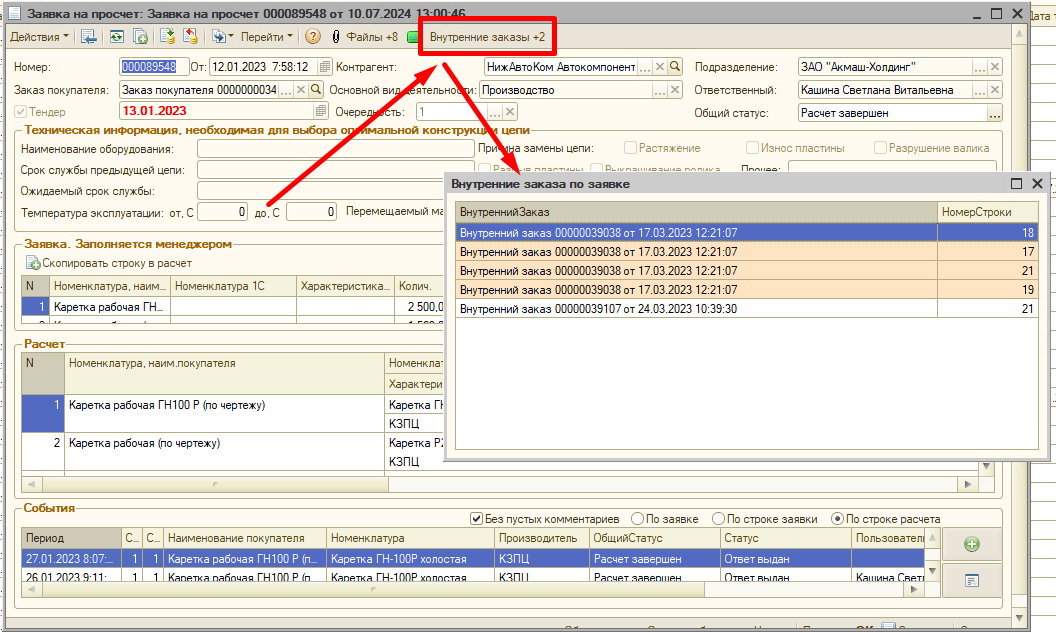Viewport: 1056px width, 632px height.
Task: Click the НомерСтроки column header
Action: 987,212
